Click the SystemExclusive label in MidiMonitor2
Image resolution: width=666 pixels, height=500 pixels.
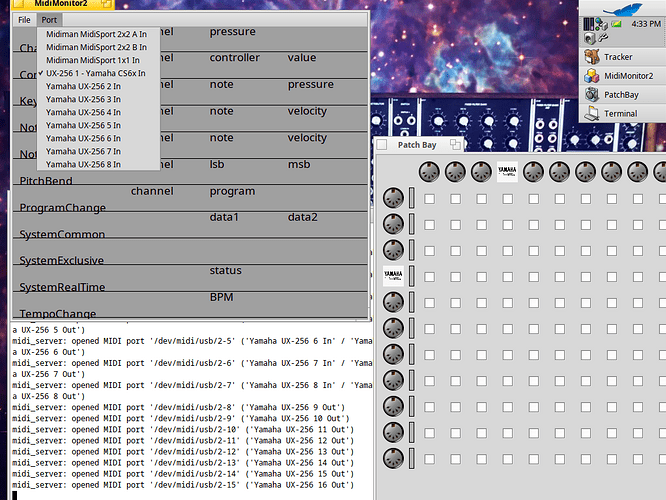click(62, 260)
